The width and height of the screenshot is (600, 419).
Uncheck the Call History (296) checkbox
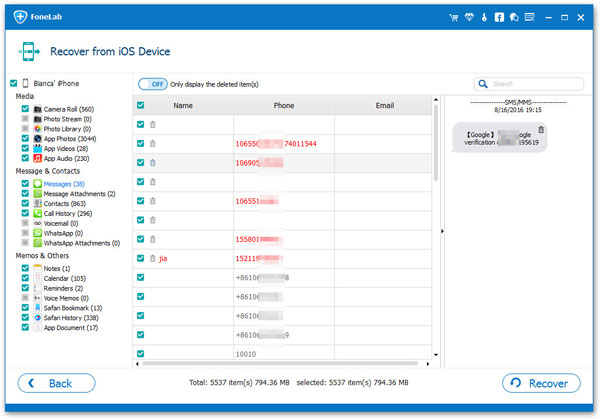tap(25, 213)
